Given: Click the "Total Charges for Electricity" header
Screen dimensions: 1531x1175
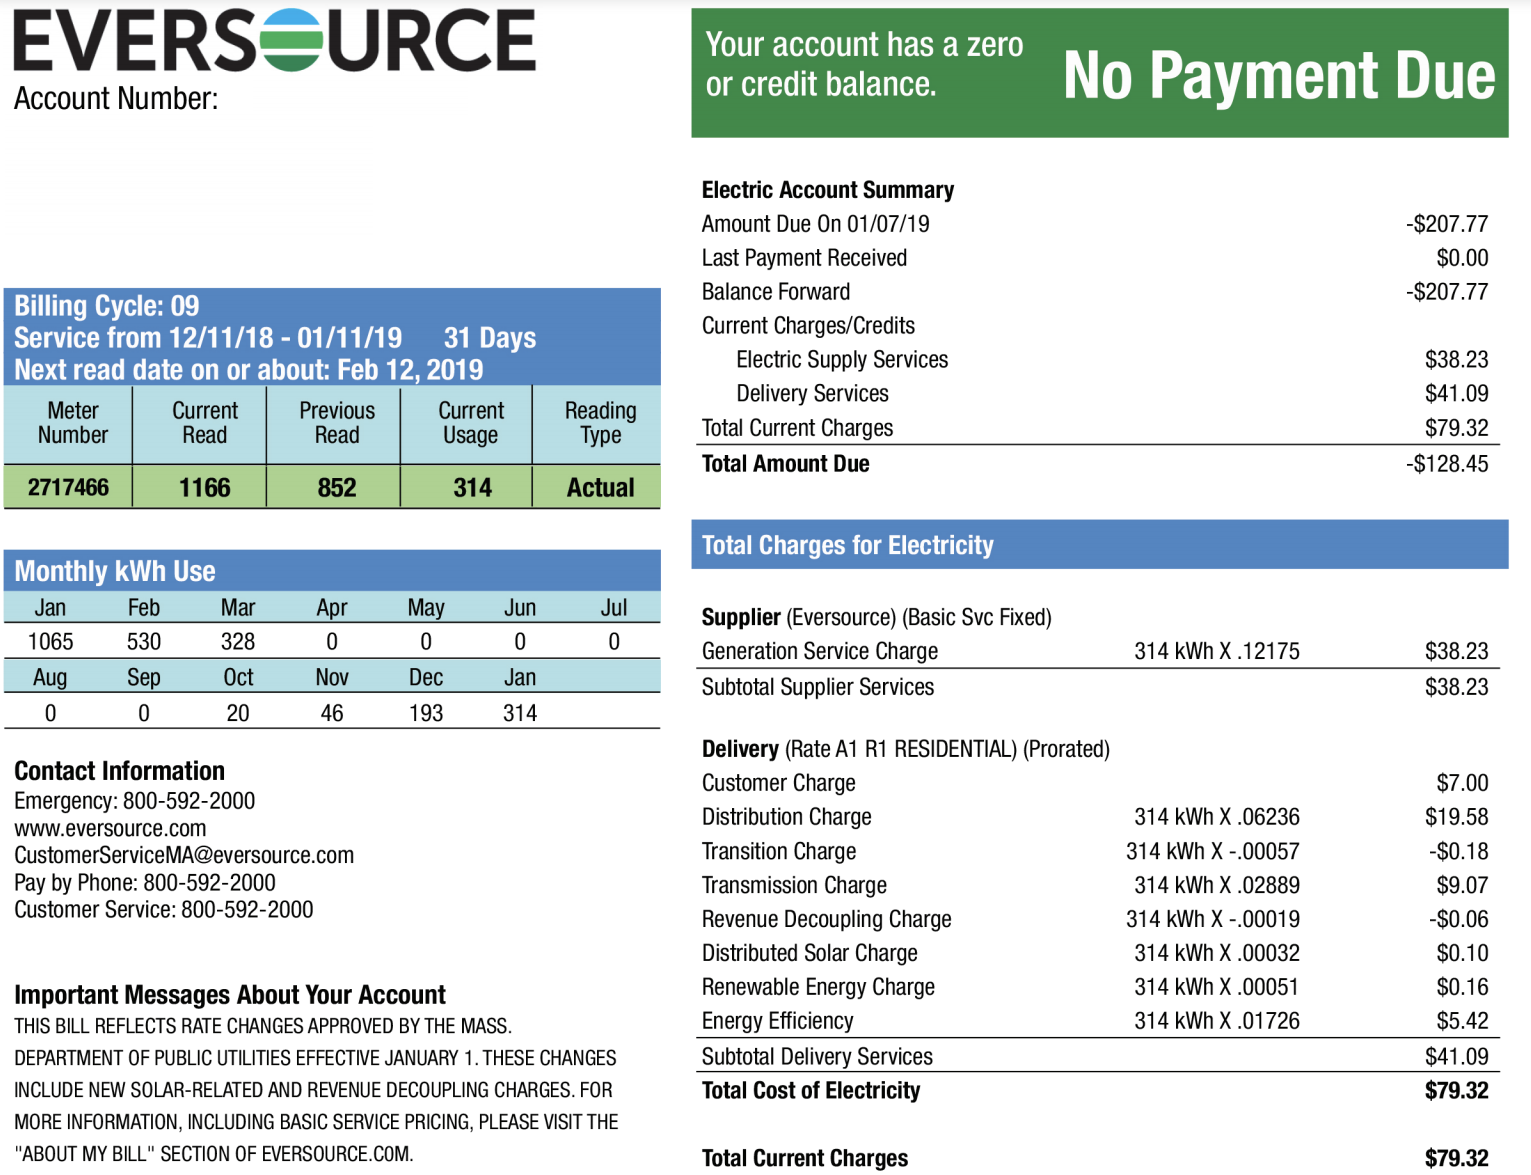Looking at the screenshot, I should 848,545.
